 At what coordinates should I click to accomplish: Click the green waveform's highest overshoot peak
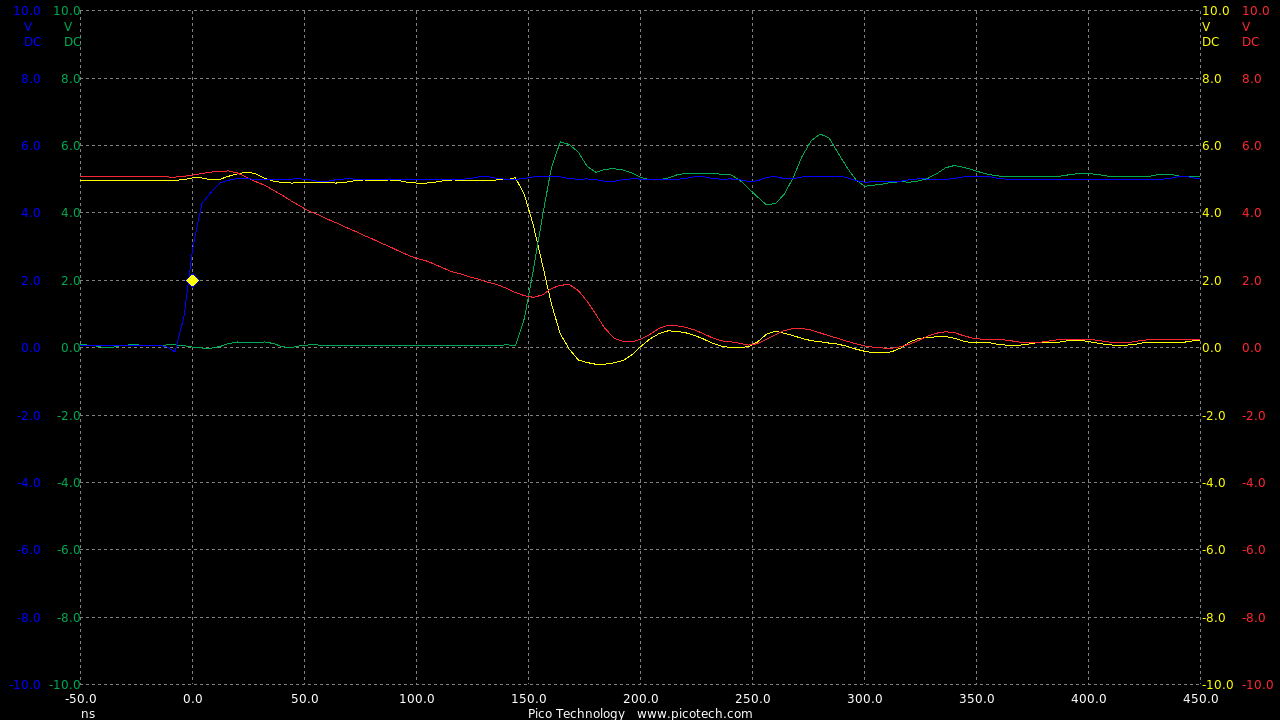tap(820, 134)
